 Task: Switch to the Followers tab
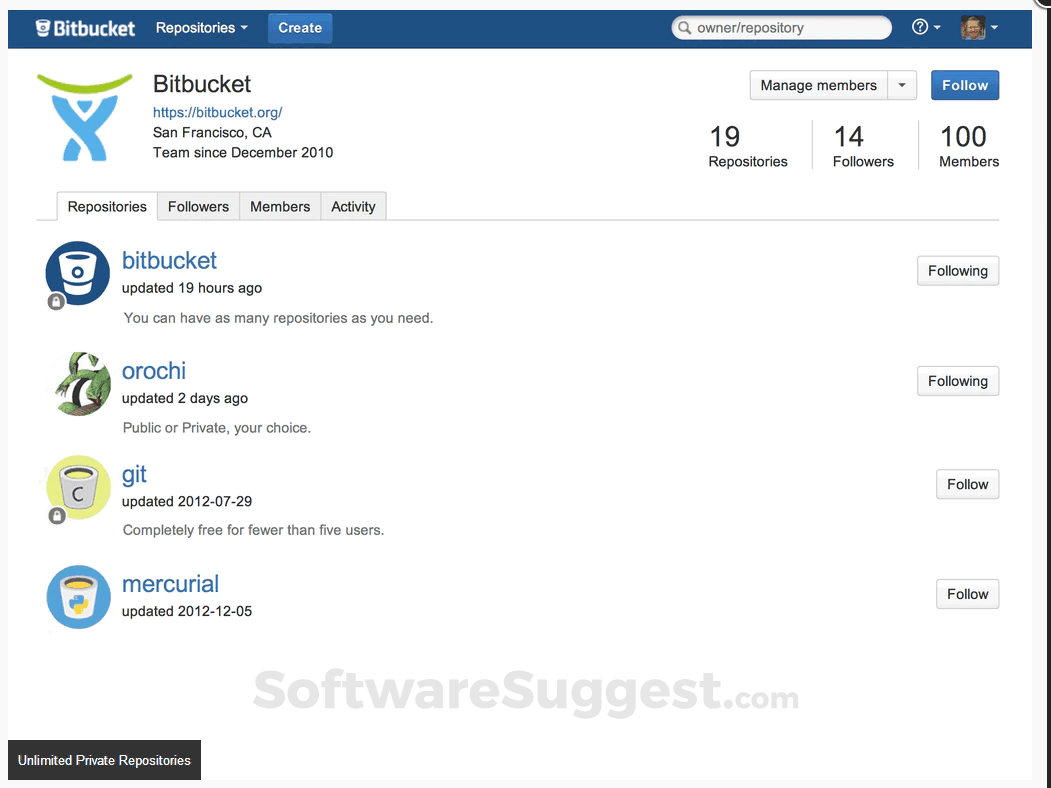198,206
